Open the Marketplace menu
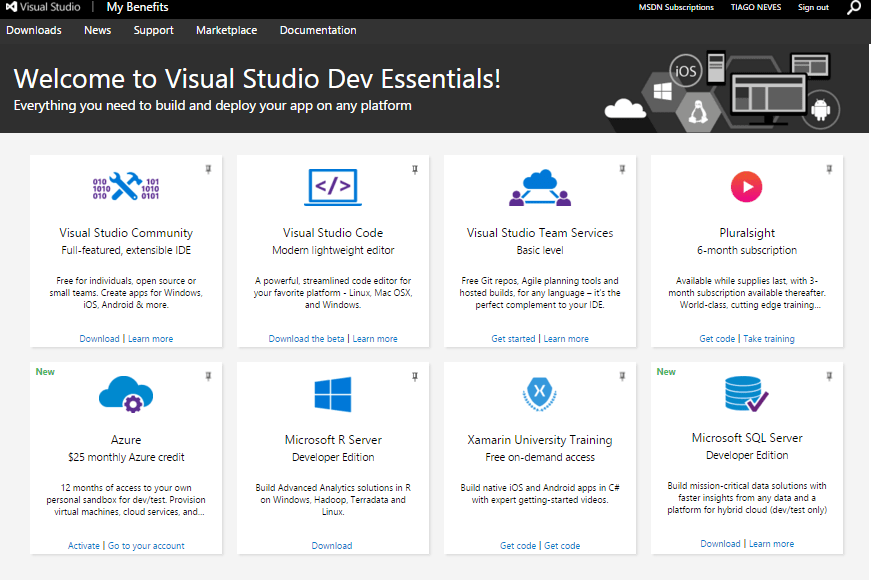 tap(227, 31)
